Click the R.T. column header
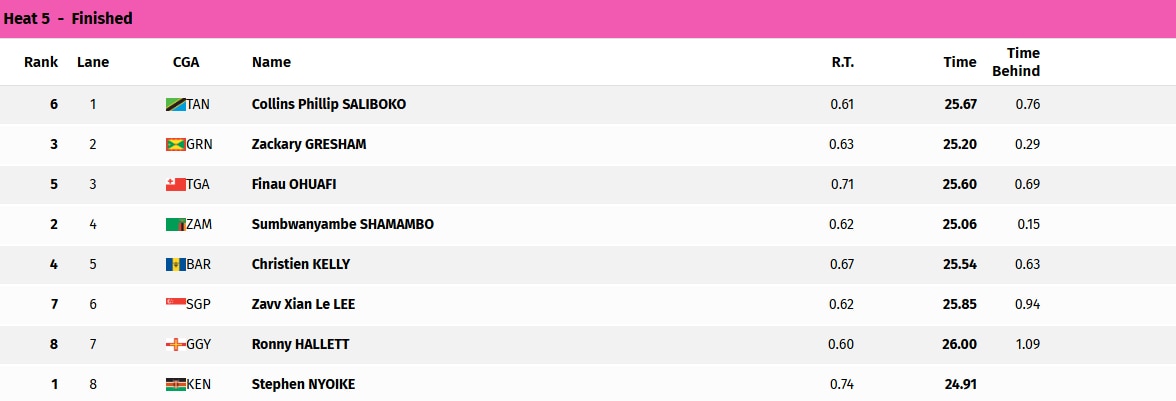 click(x=843, y=62)
